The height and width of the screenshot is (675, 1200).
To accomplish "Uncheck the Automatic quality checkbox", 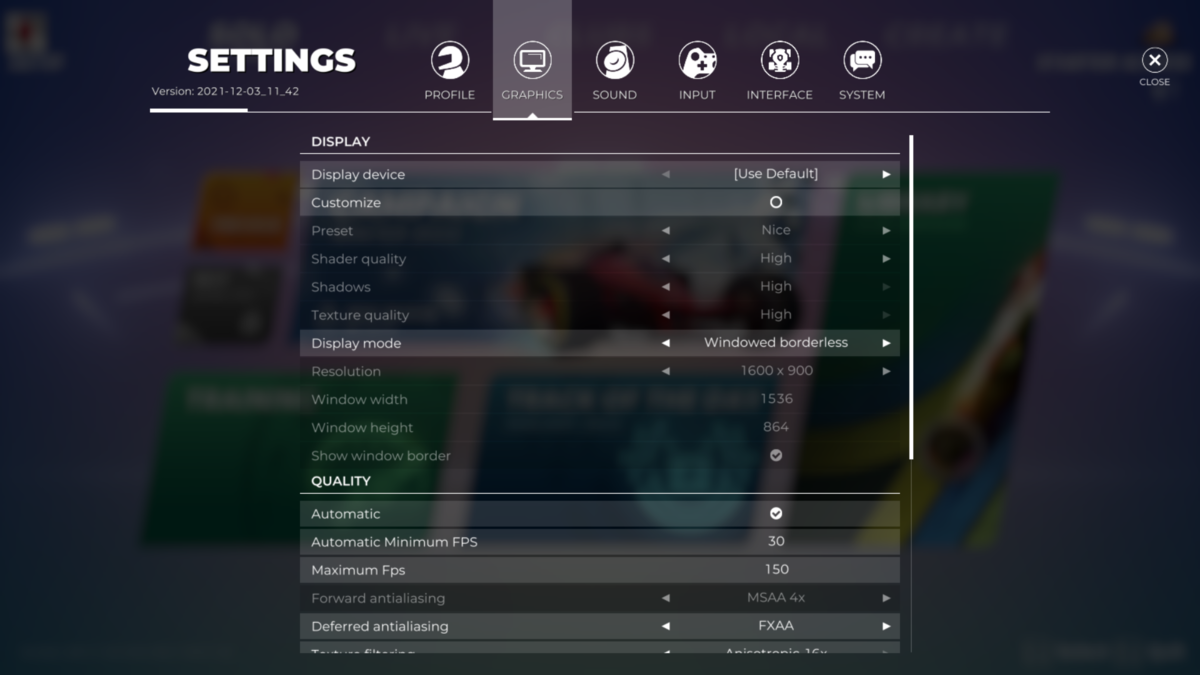I will 776,513.
